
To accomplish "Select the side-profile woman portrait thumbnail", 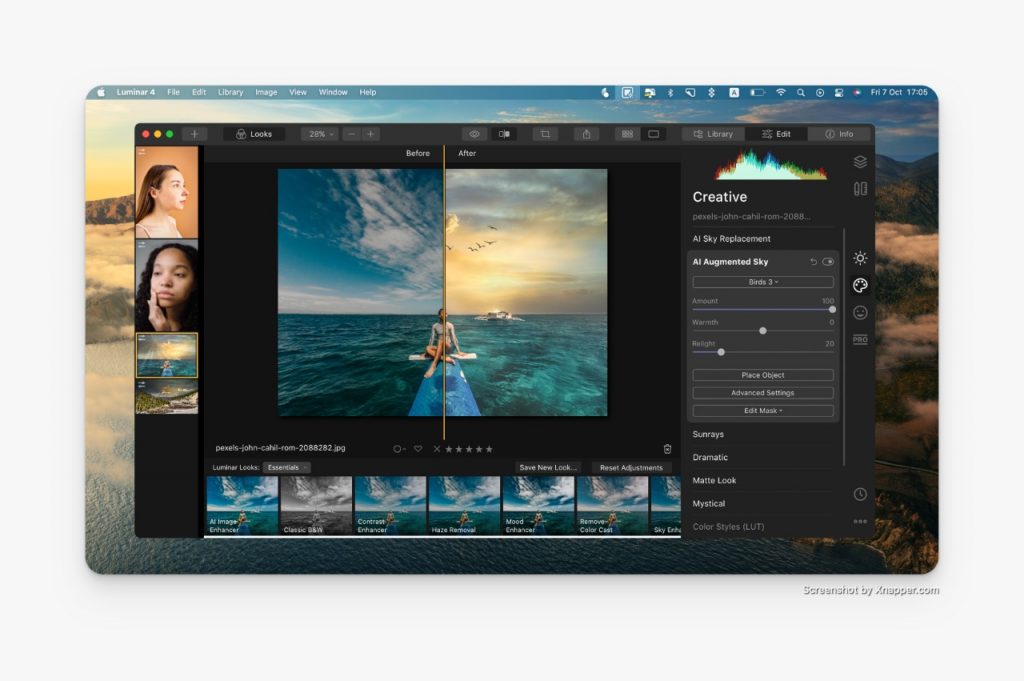I will pos(167,192).
